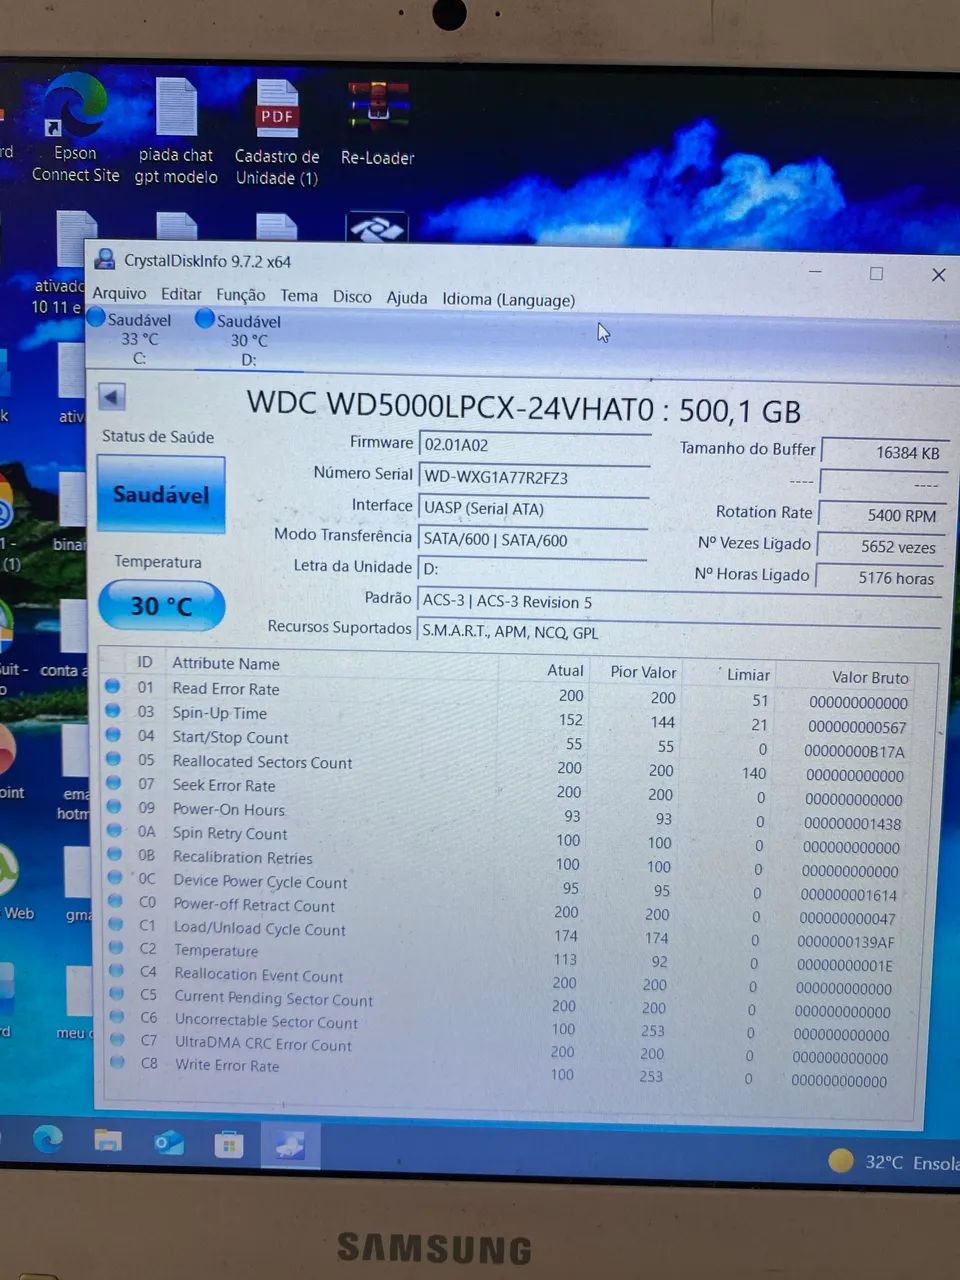The width and height of the screenshot is (960, 1280).
Task: Click the serial number field WD-WXG1A77R2FZ3
Action: click(x=534, y=477)
